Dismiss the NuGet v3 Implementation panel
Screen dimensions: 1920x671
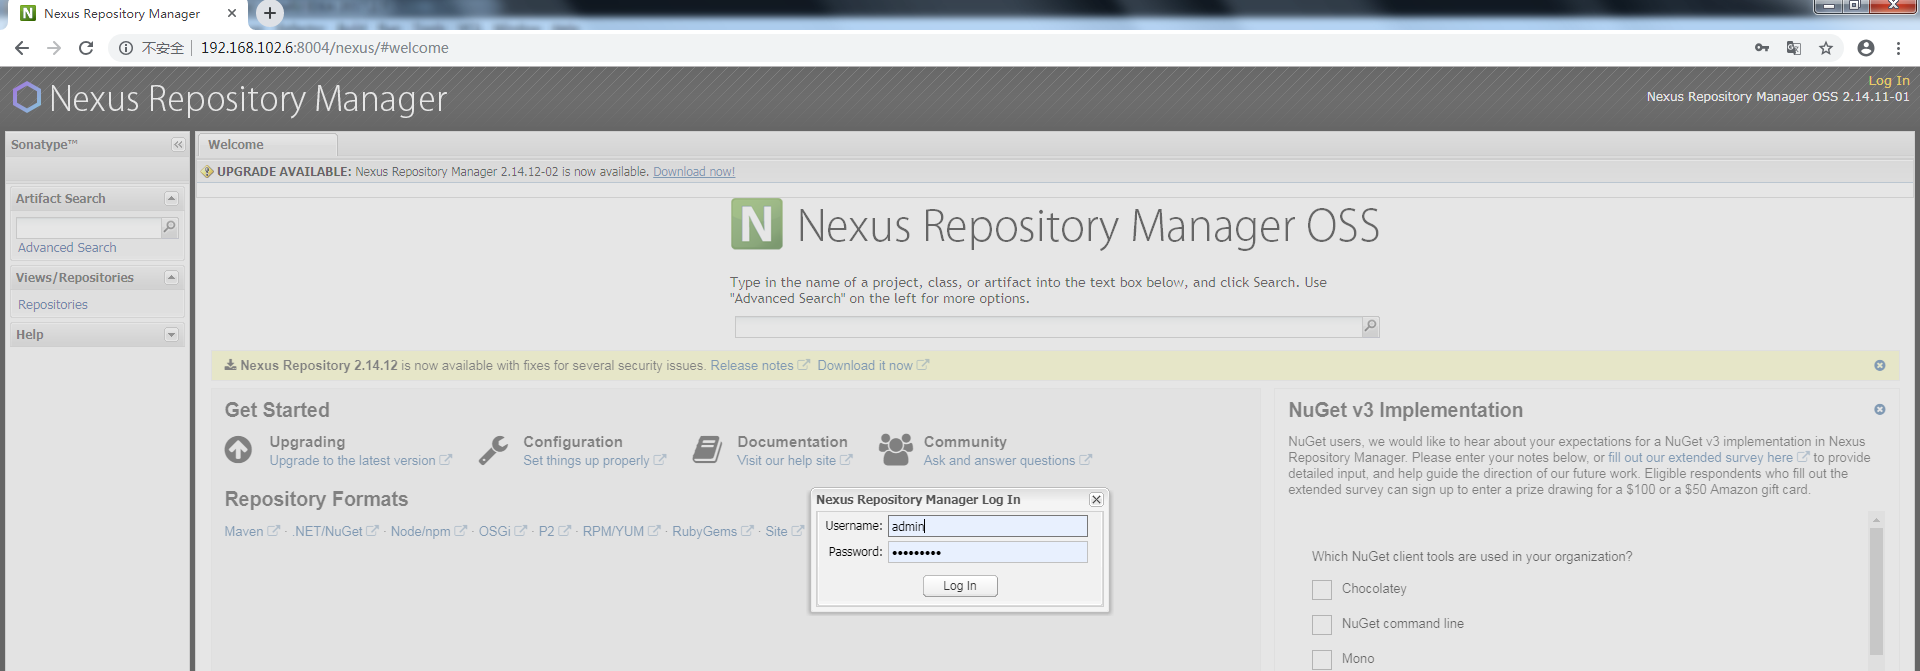(x=1880, y=410)
